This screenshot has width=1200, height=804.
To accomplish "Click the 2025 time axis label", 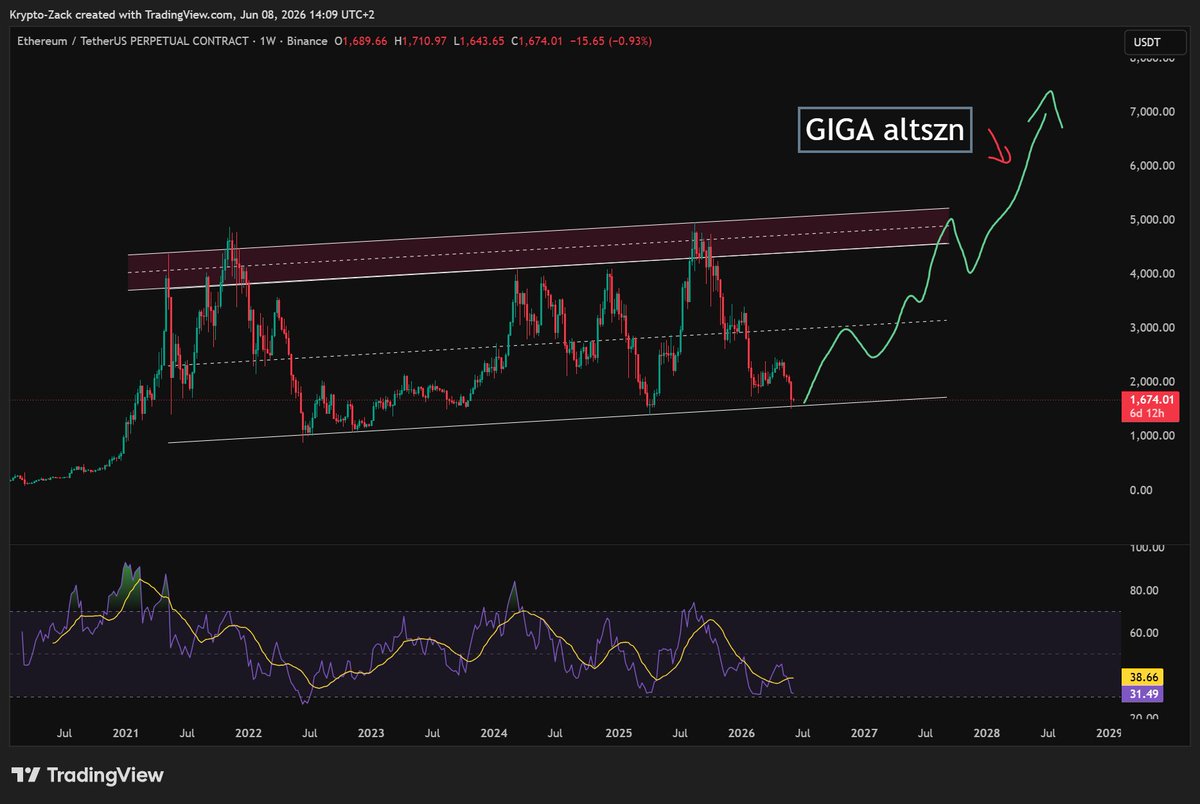I will coord(617,734).
